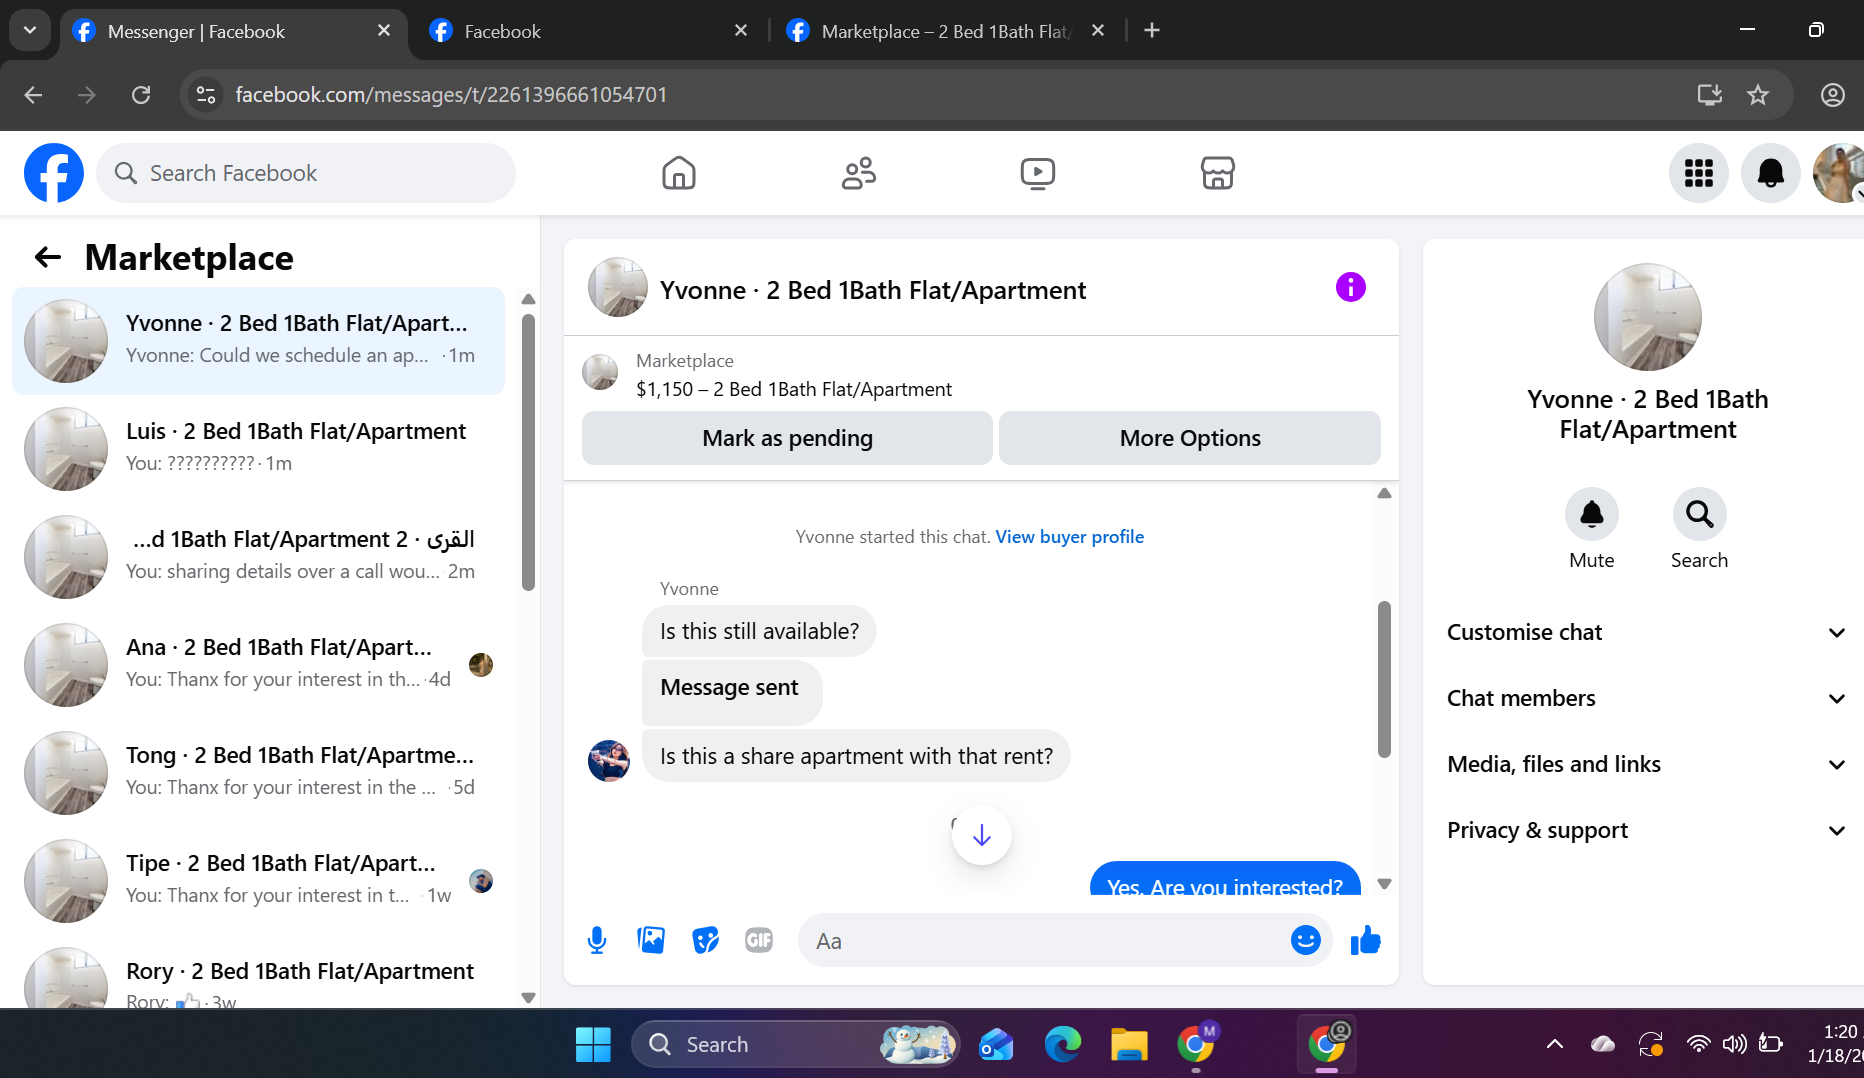This screenshot has width=1864, height=1078.
Task: Jump to latest message with down arrow
Action: click(982, 835)
